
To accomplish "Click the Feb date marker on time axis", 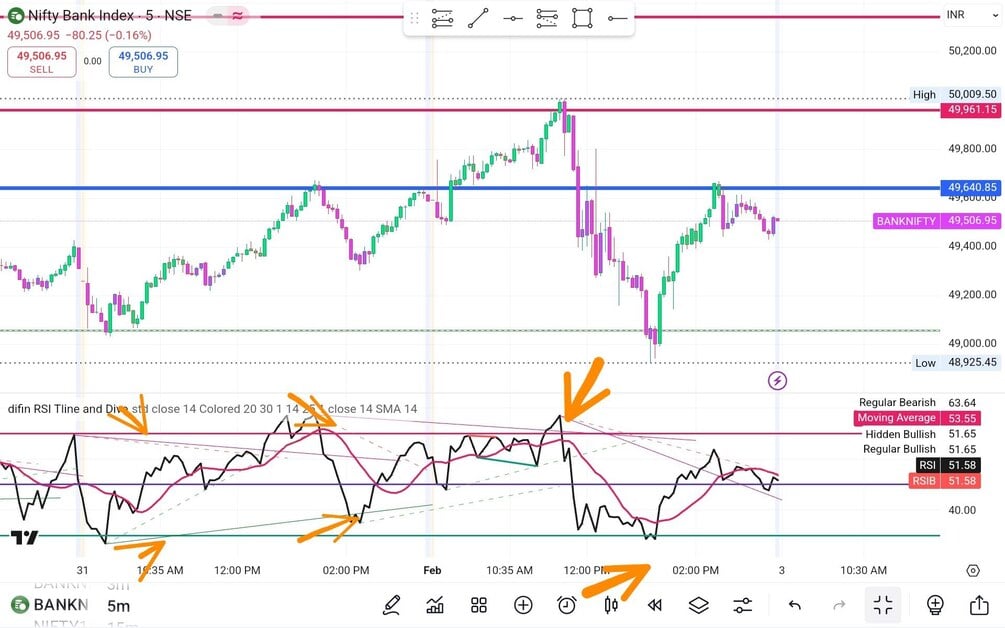I will click(x=433, y=570).
